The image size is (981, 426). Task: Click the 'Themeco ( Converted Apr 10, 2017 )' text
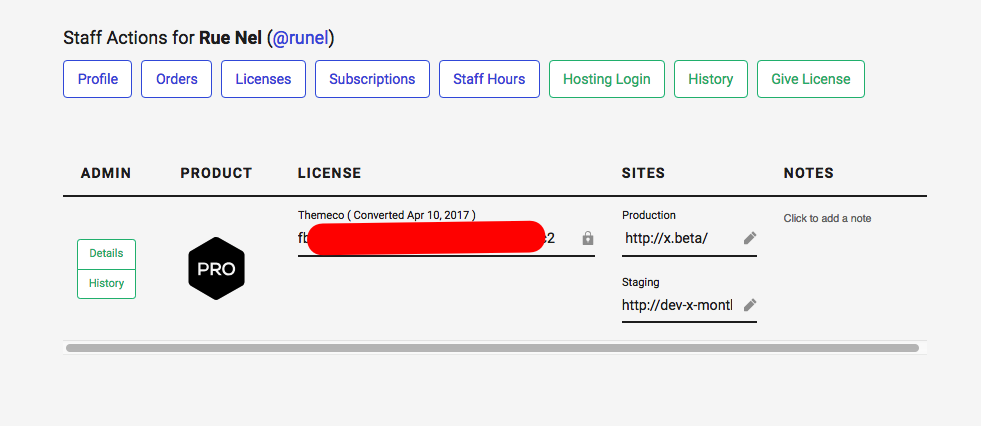tap(387, 215)
